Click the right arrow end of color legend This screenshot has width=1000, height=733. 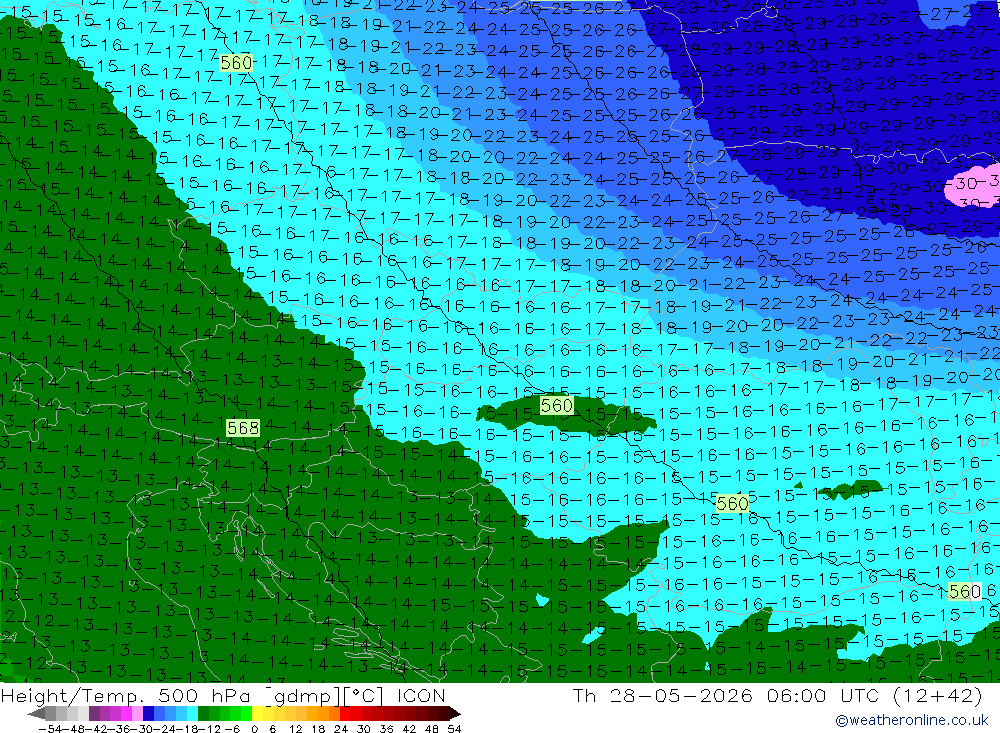(x=455, y=713)
